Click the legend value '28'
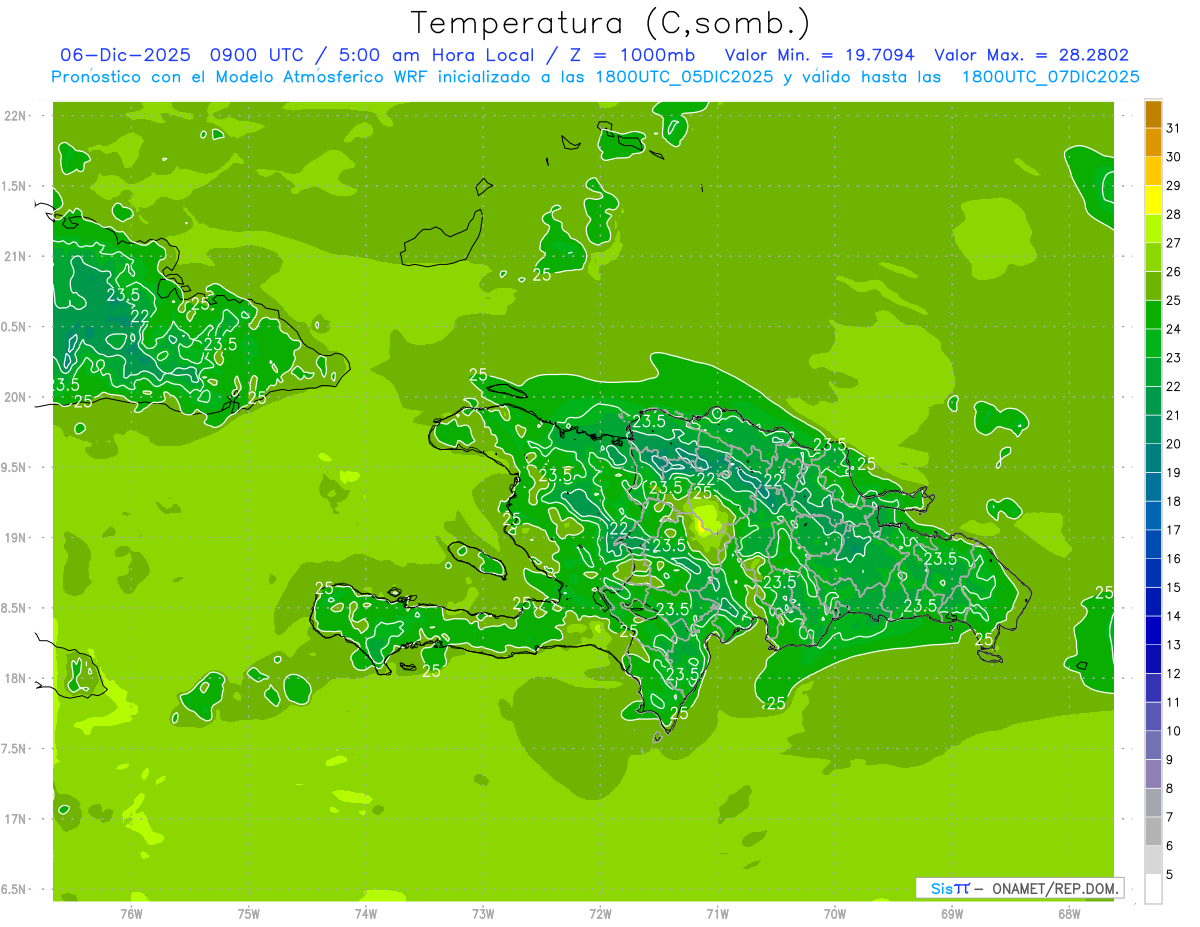 click(1174, 214)
